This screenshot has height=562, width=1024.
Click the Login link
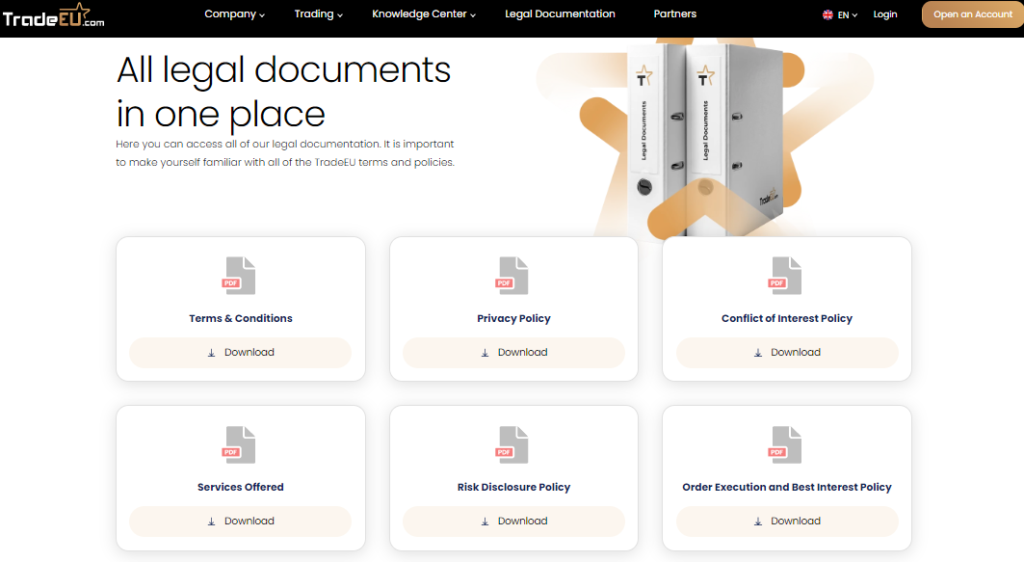point(885,14)
